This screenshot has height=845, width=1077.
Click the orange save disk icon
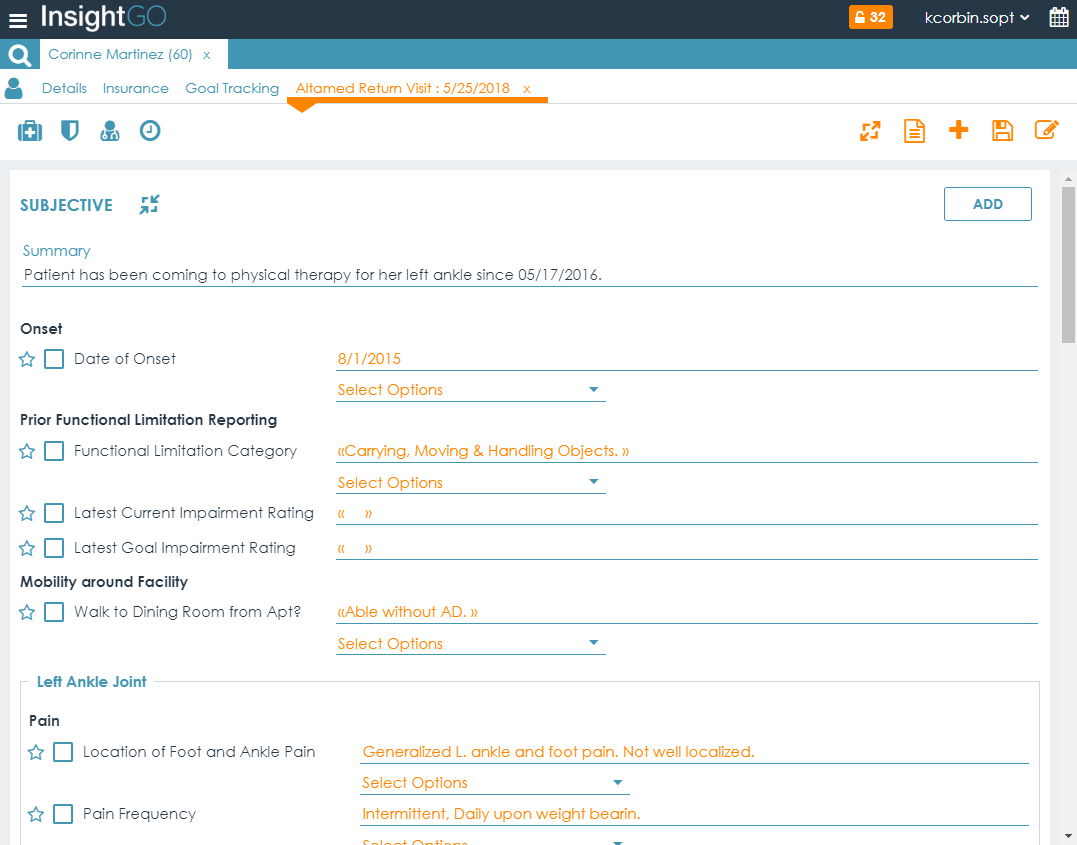pos(1002,130)
